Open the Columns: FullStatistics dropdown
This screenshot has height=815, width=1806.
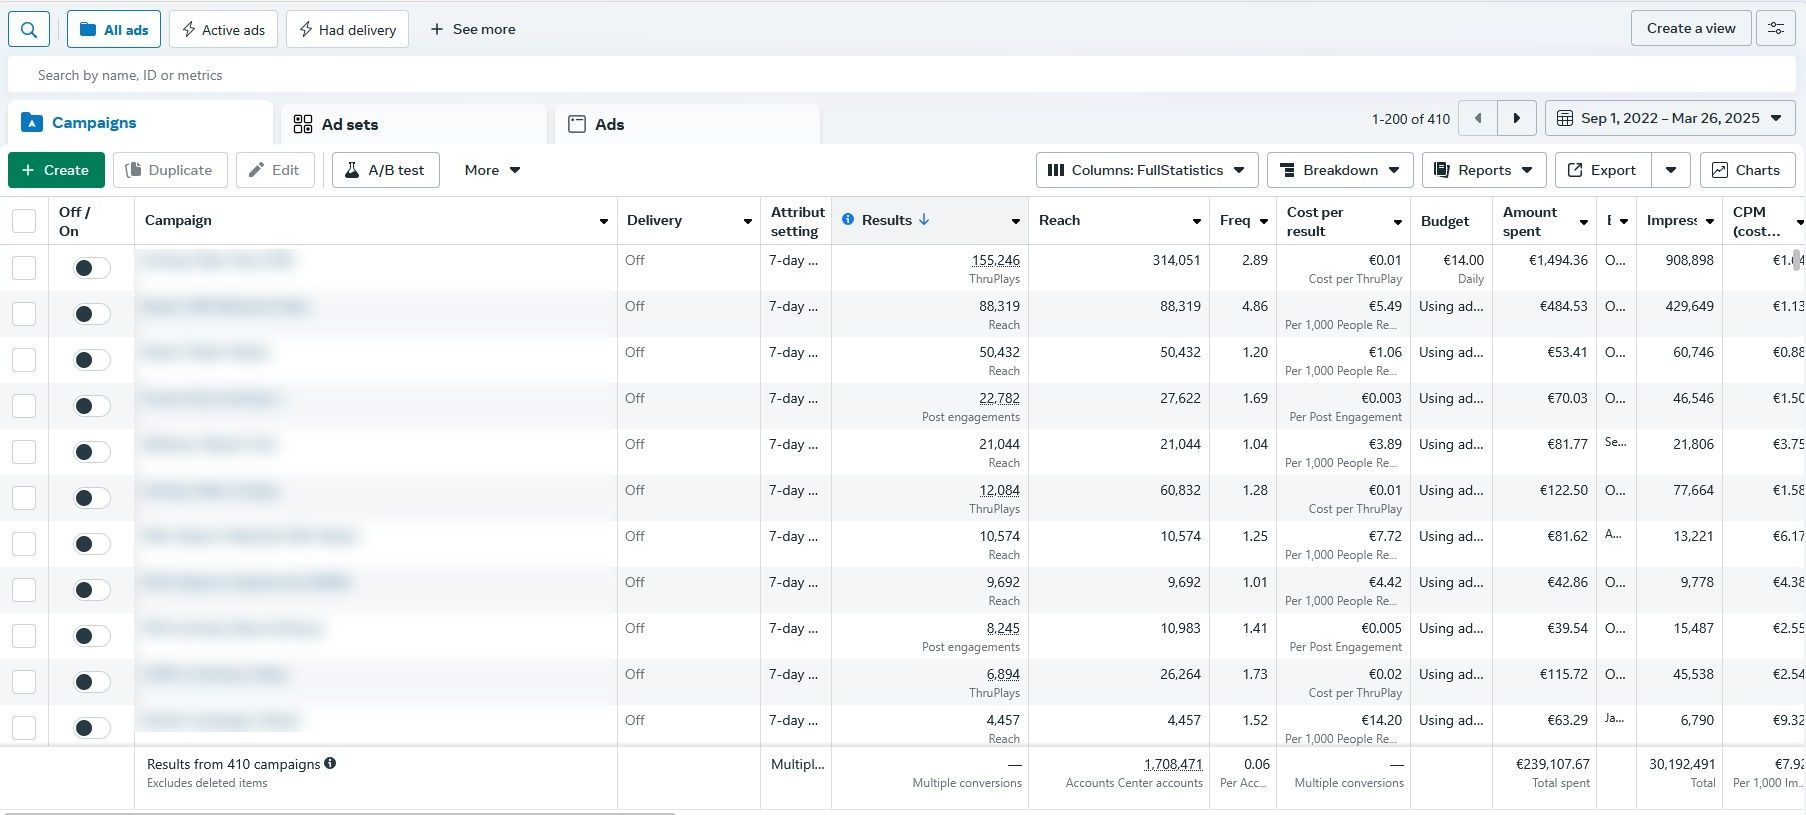click(x=1147, y=170)
